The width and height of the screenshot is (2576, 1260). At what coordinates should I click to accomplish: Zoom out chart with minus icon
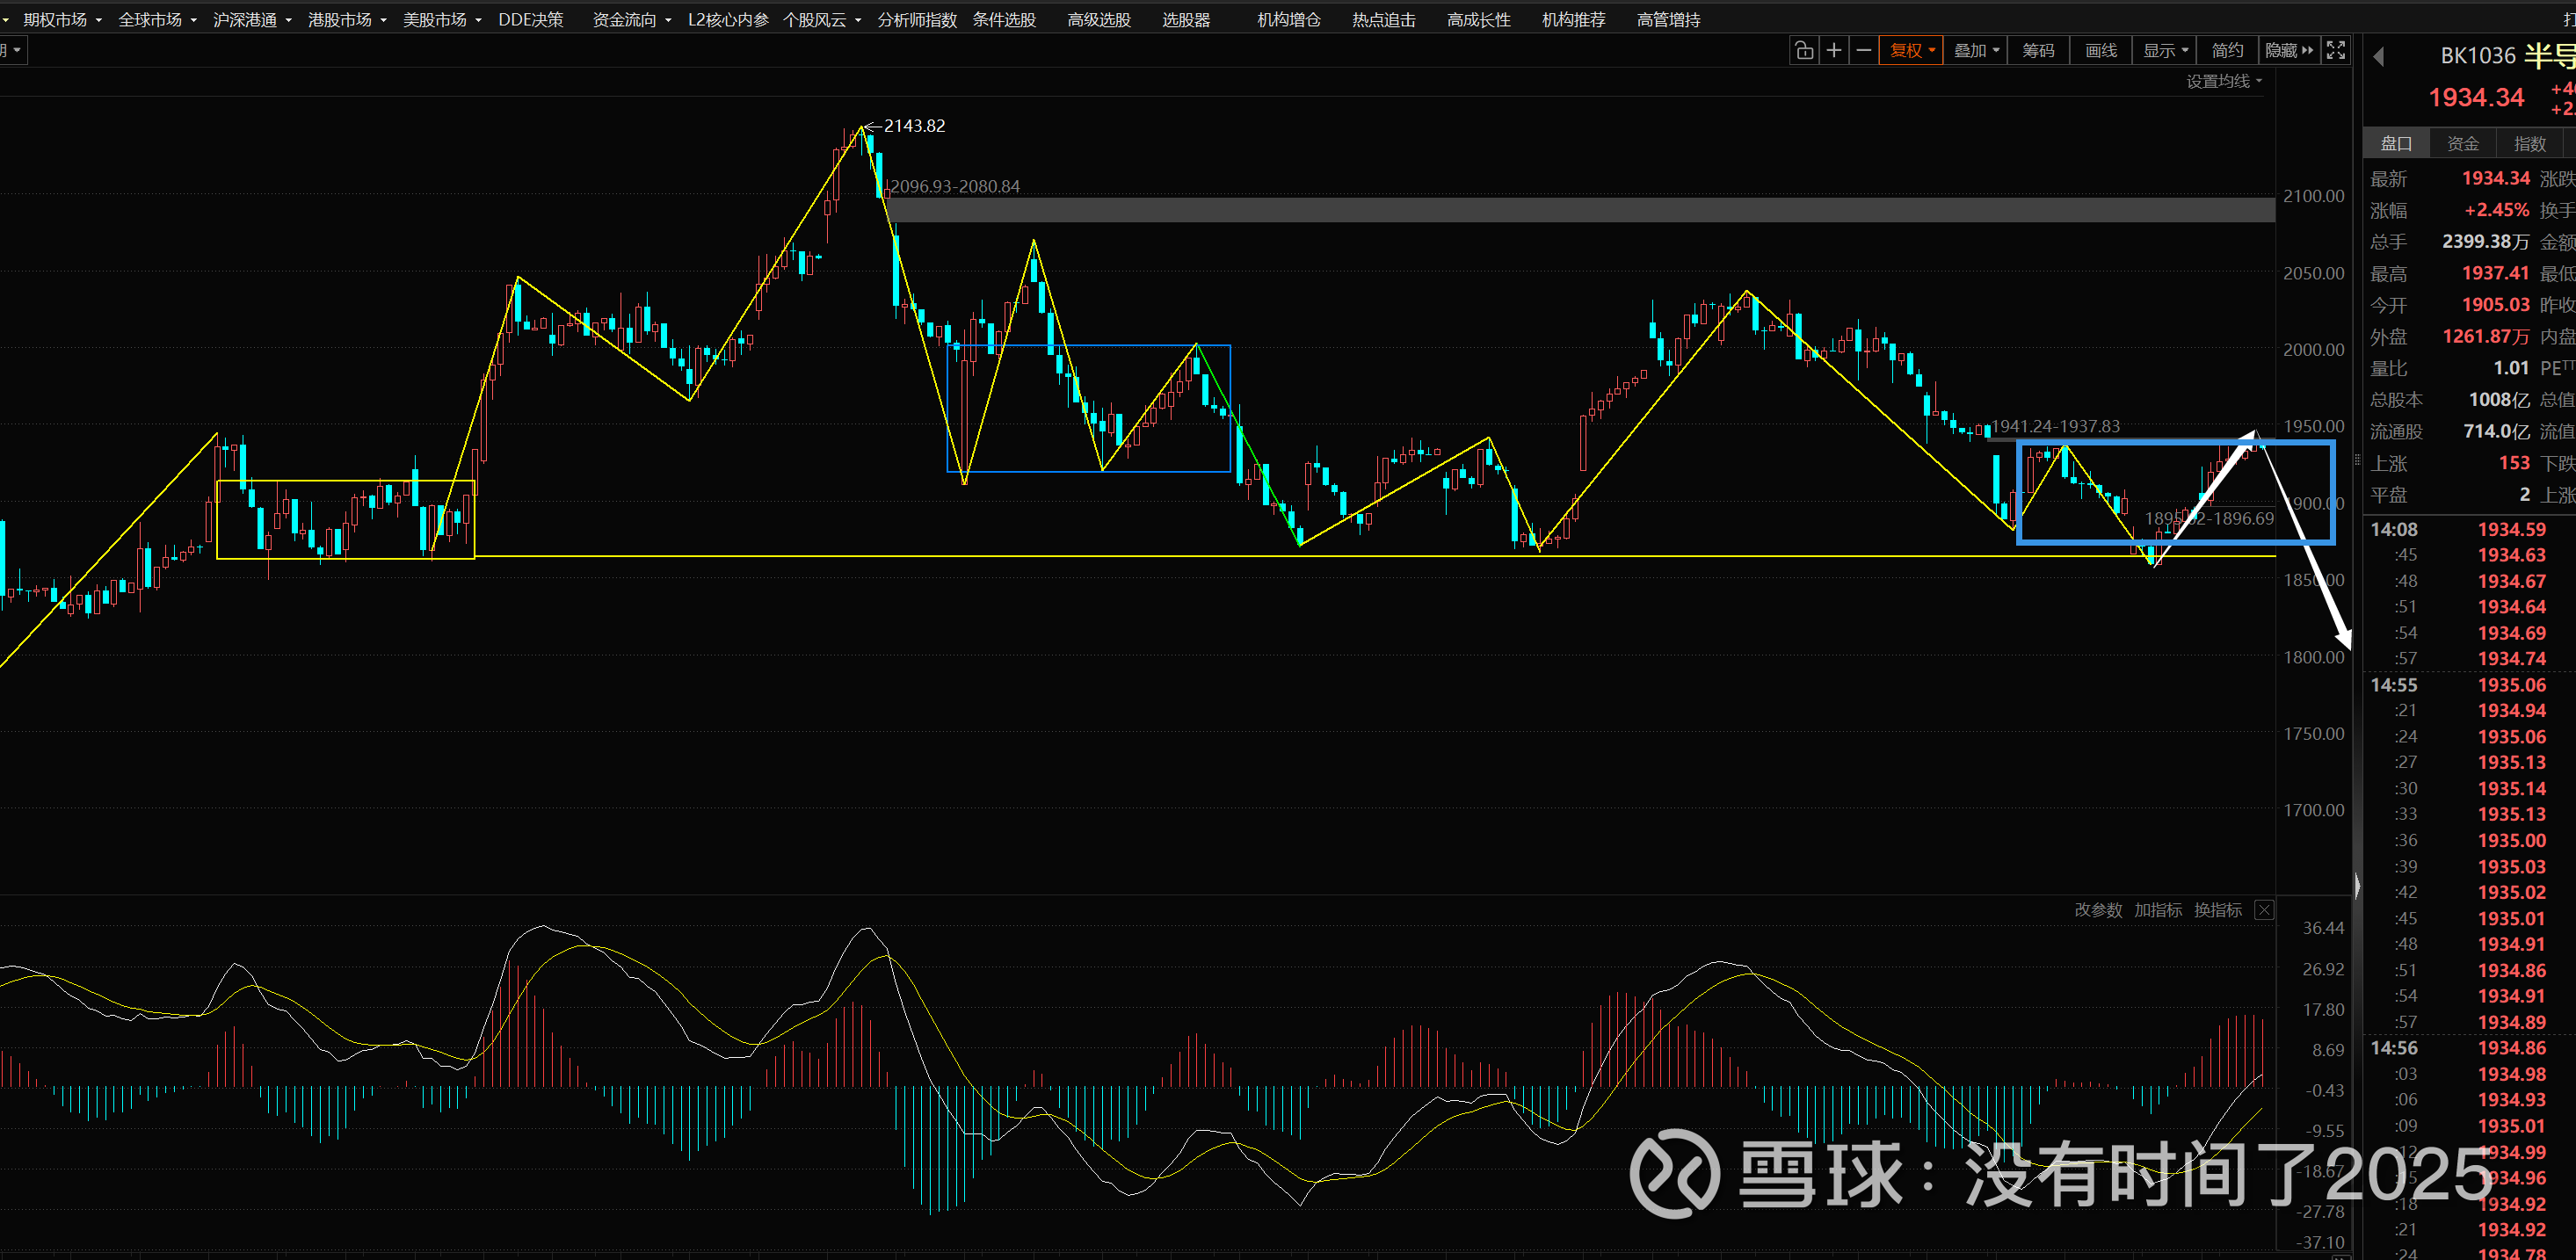(x=1864, y=50)
